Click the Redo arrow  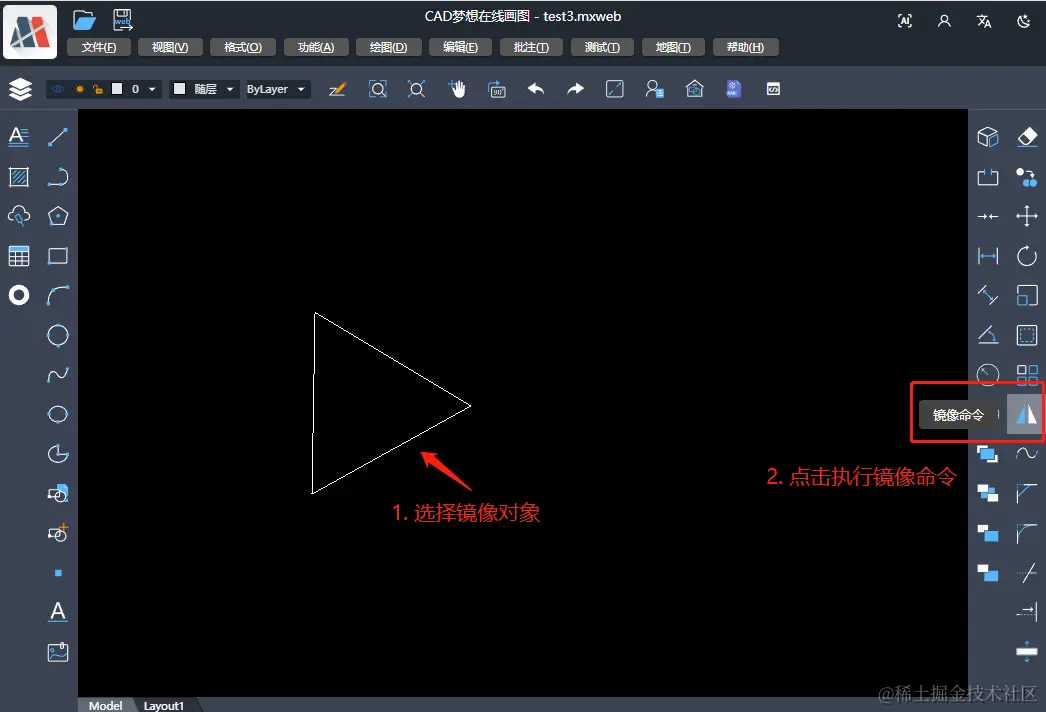click(x=575, y=89)
